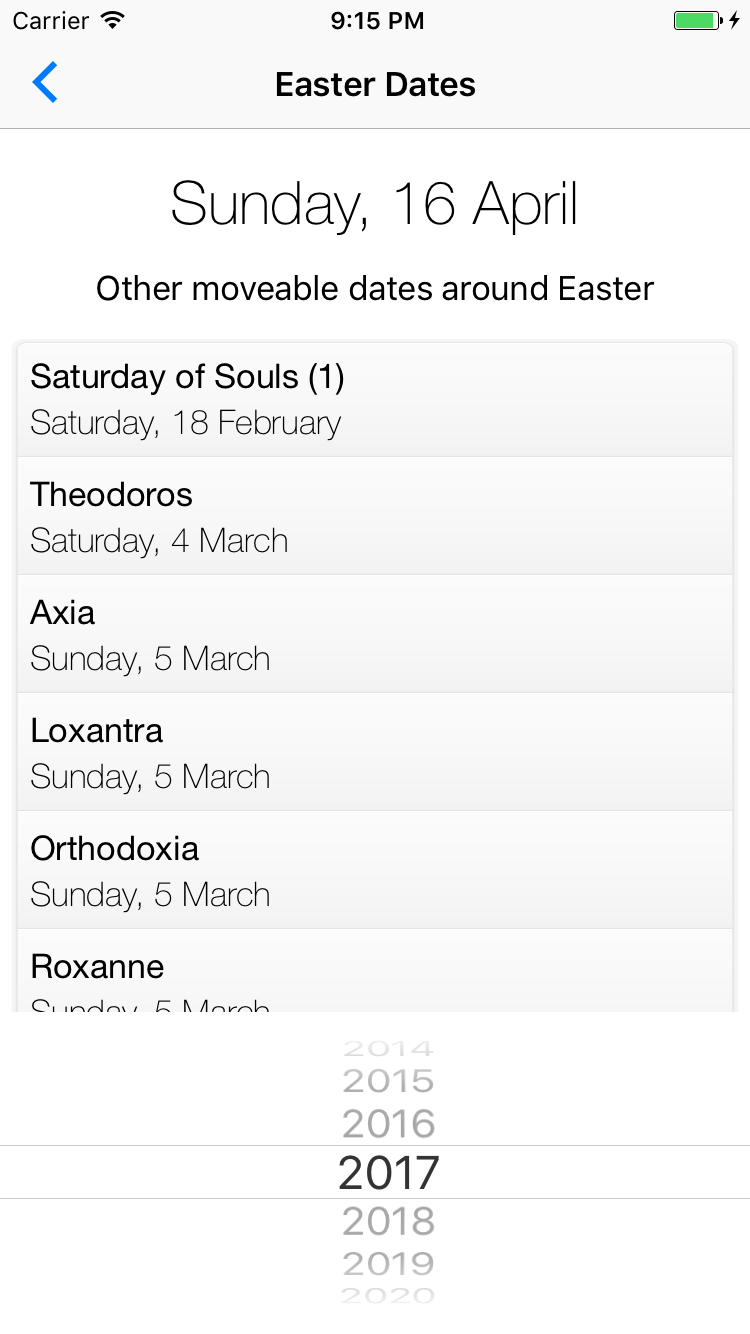
Task: Tap the Carrier label in status bar
Action: [x=52, y=20]
